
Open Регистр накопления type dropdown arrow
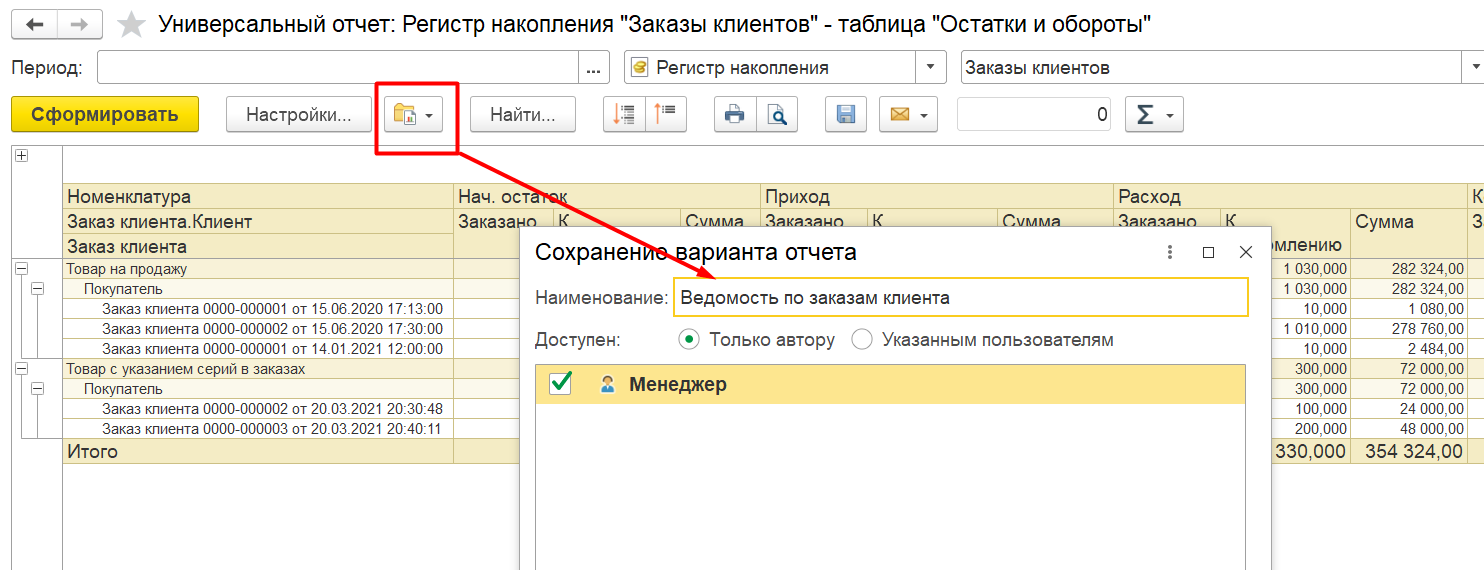pos(931,68)
